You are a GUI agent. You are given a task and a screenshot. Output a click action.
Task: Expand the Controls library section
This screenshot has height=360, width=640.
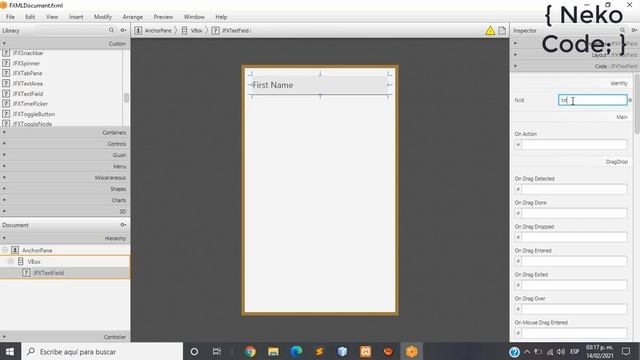(65, 144)
